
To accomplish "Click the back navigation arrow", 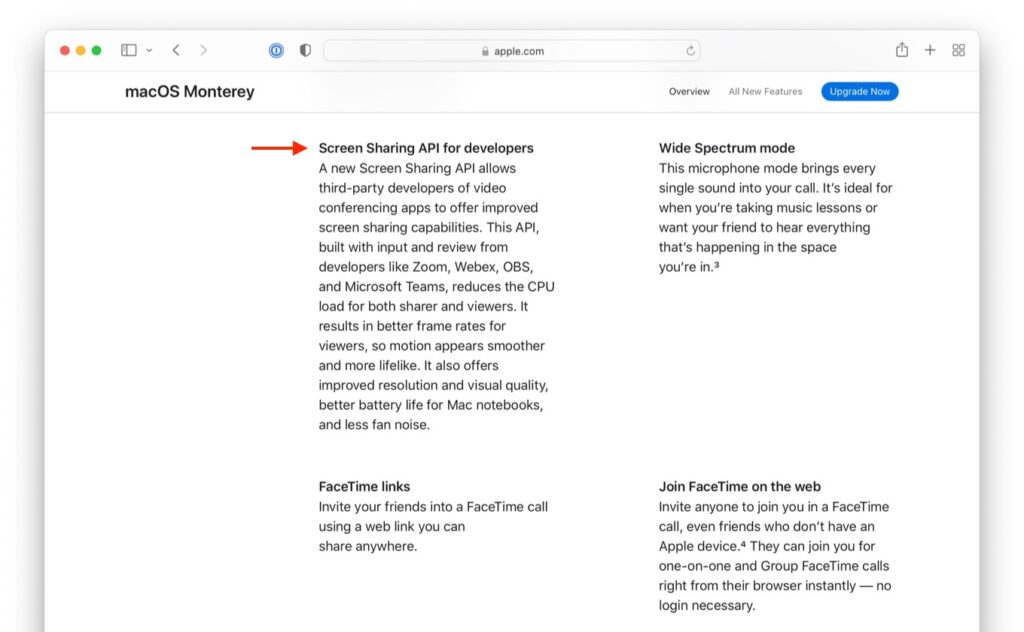I will 176,49.
